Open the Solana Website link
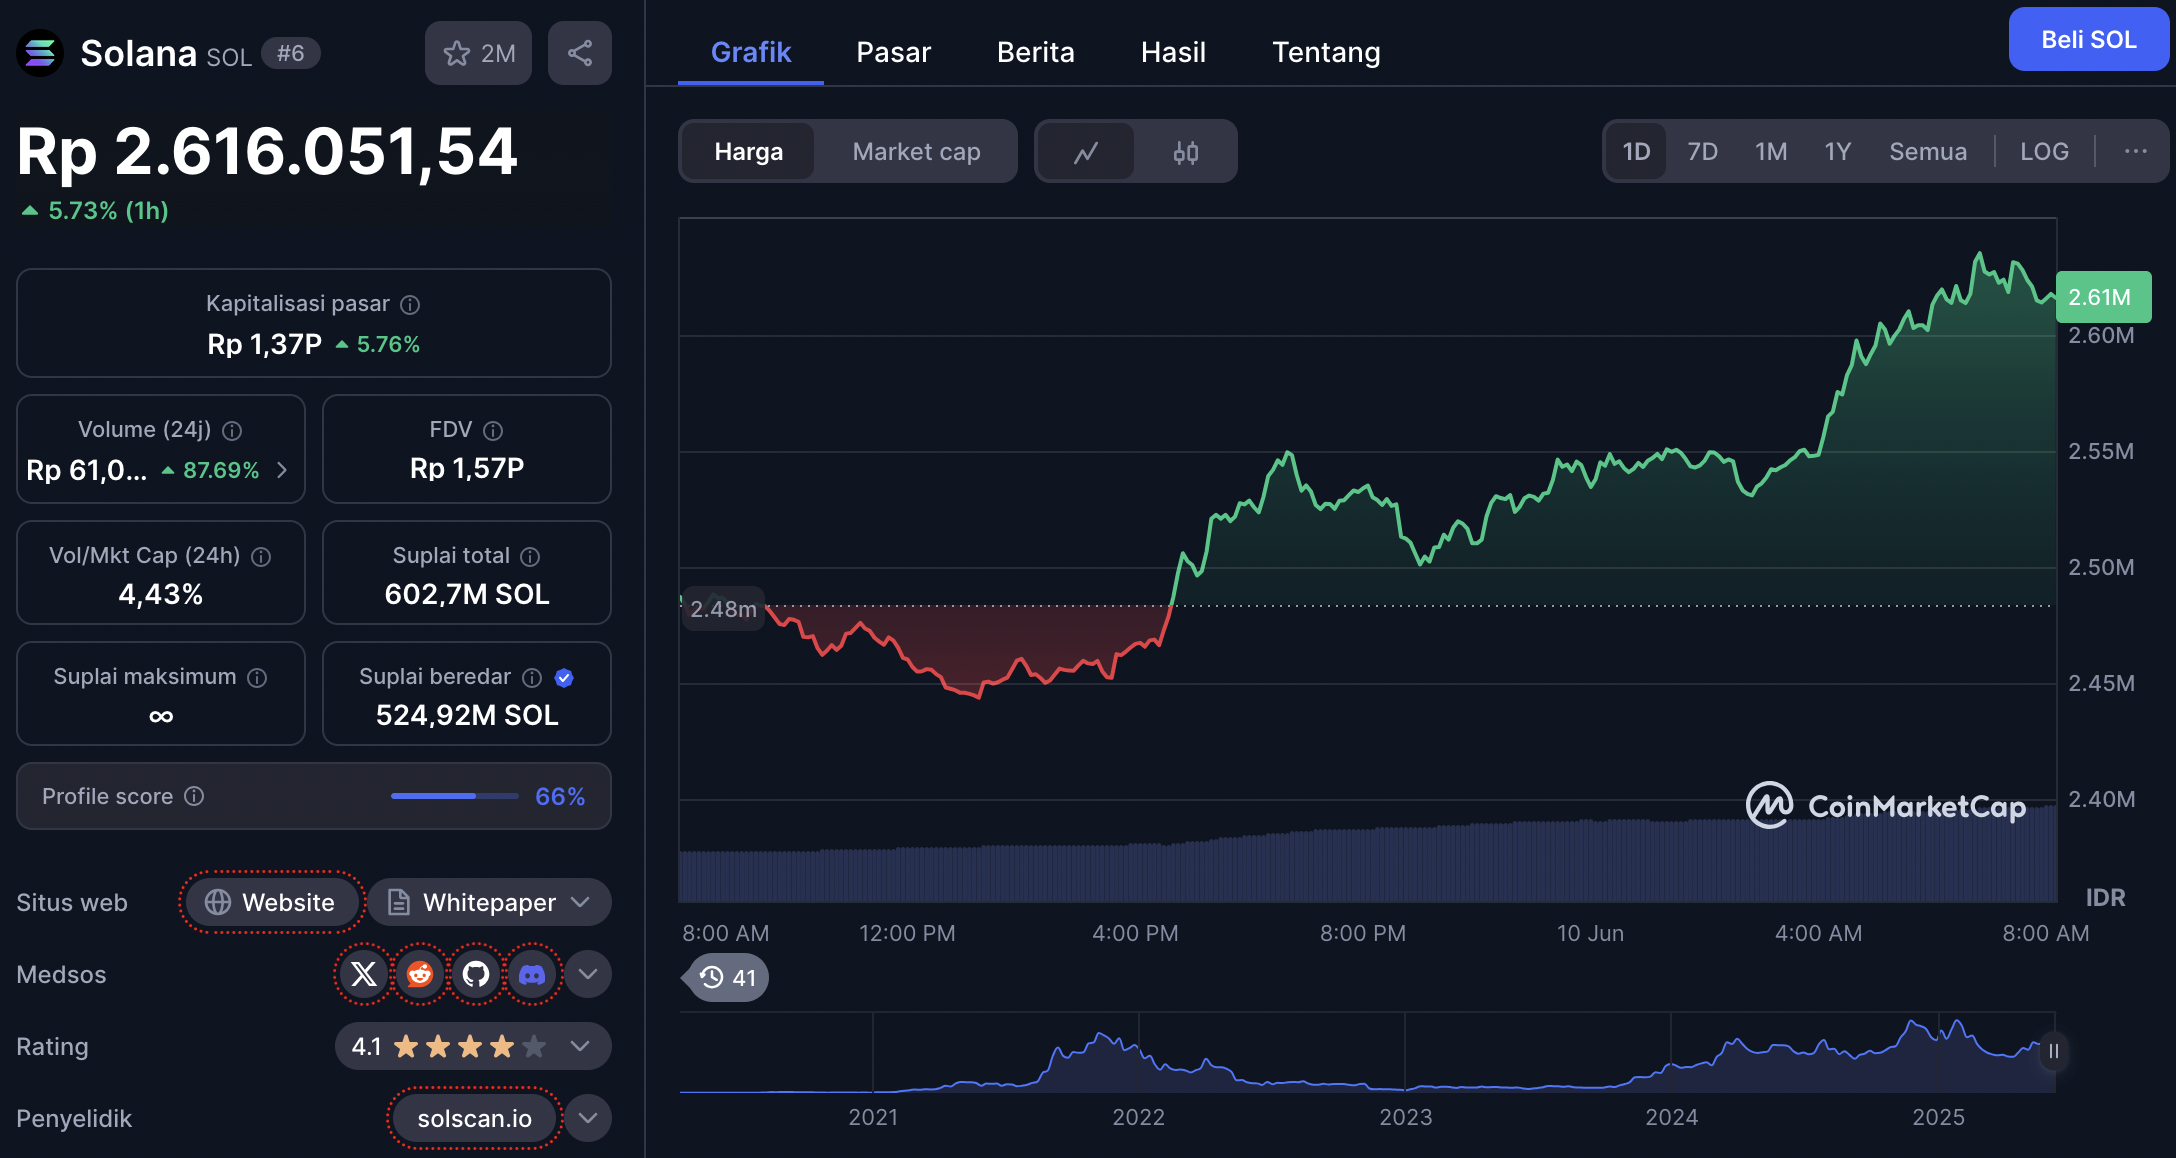 pos(271,902)
